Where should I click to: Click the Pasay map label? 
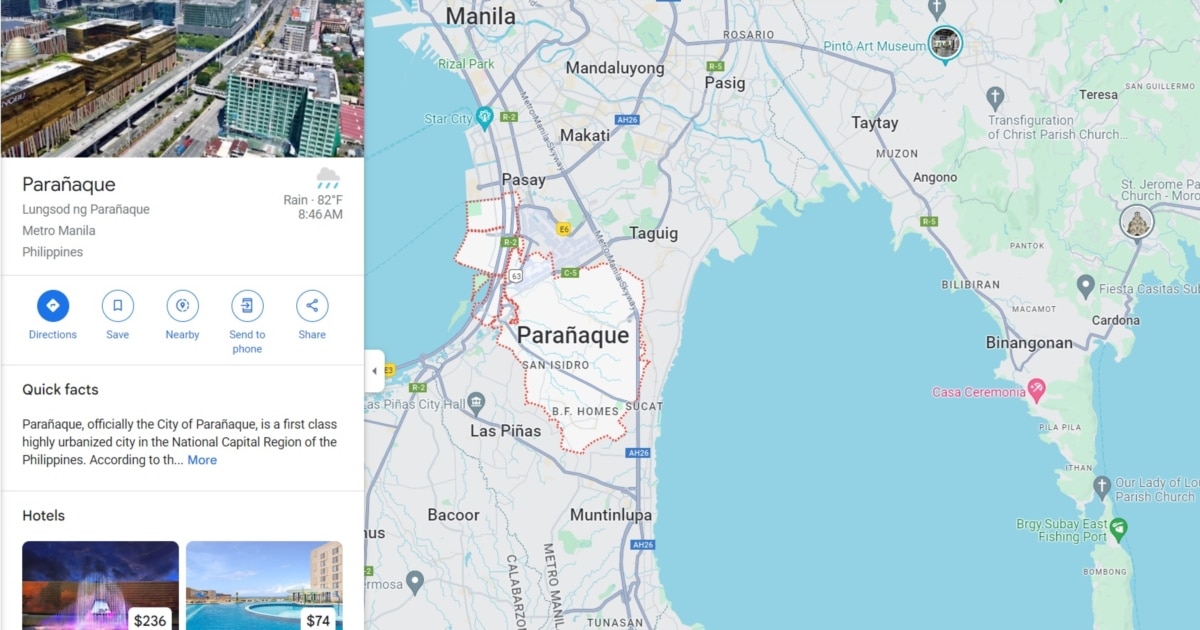click(524, 180)
